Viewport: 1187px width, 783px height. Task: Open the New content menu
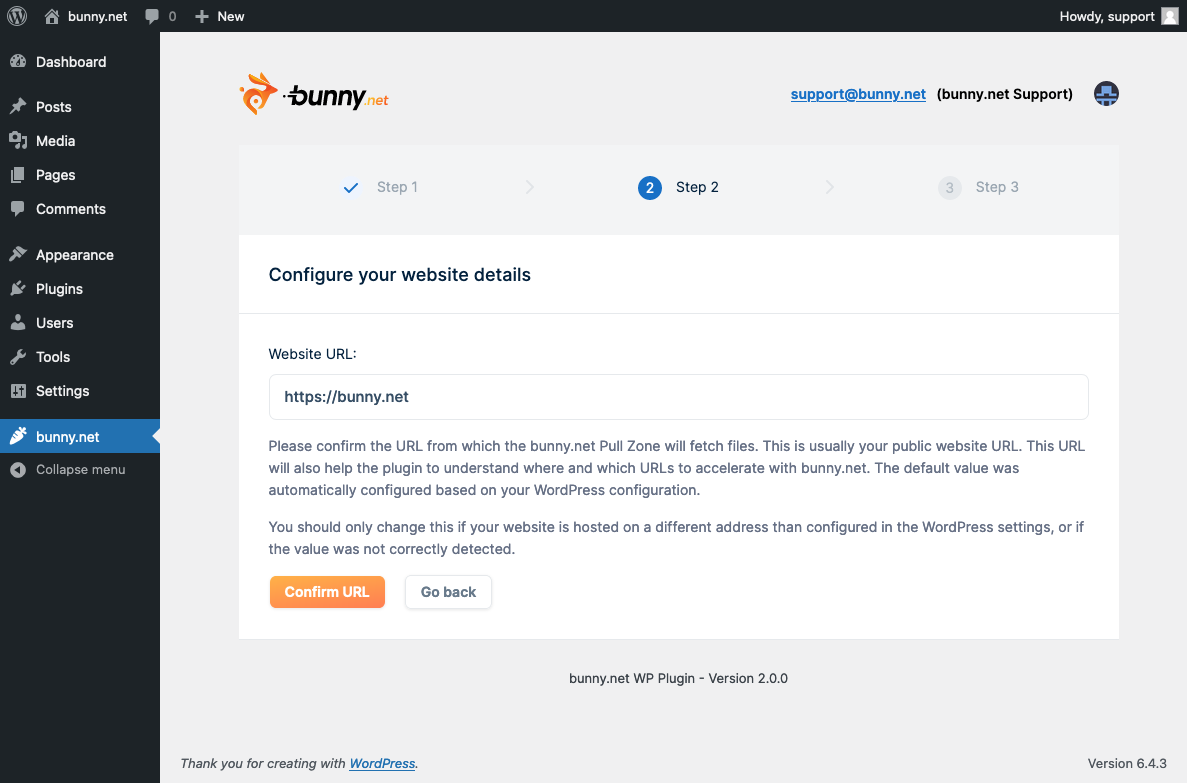tap(218, 15)
